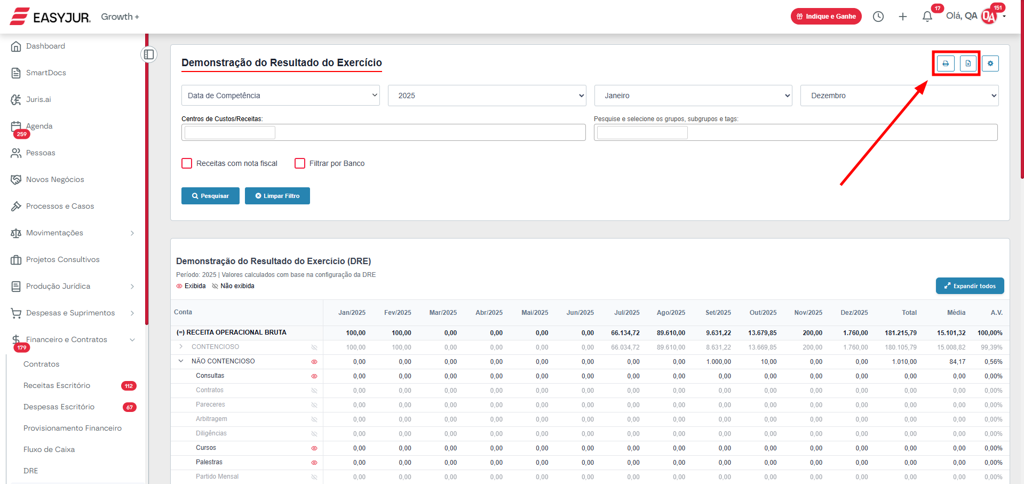
Task: Click the print icon button
Action: pyautogui.click(x=945, y=64)
